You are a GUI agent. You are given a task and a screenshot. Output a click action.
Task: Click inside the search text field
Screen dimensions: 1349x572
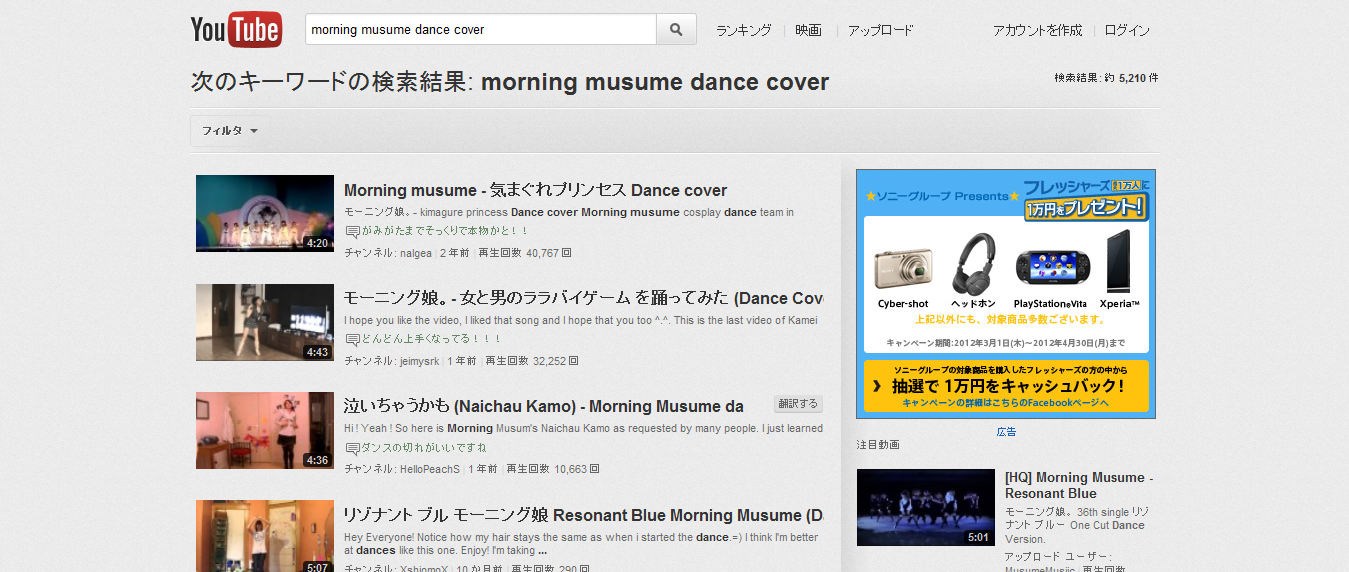coord(480,30)
